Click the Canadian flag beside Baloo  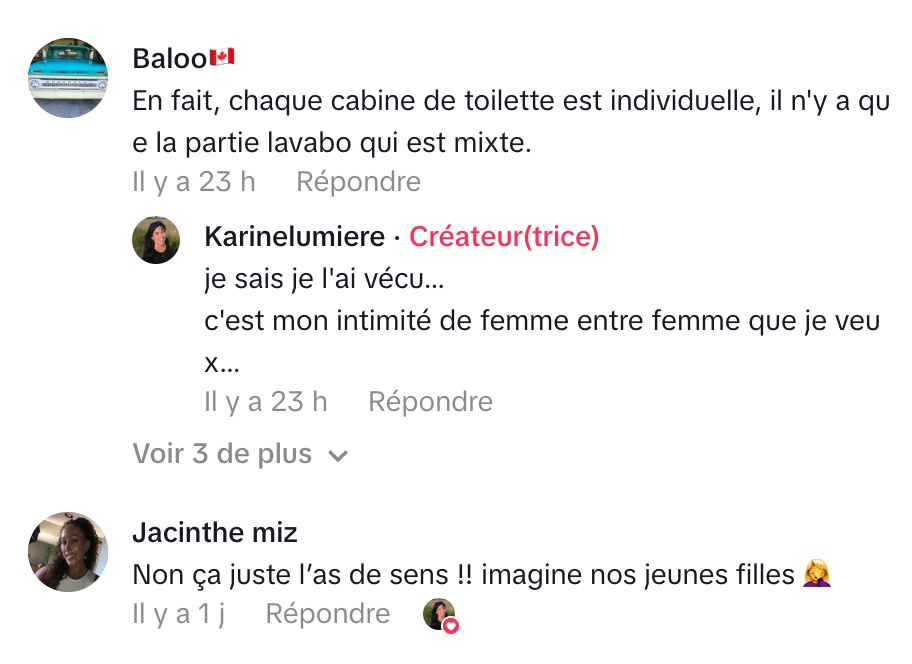pos(221,58)
